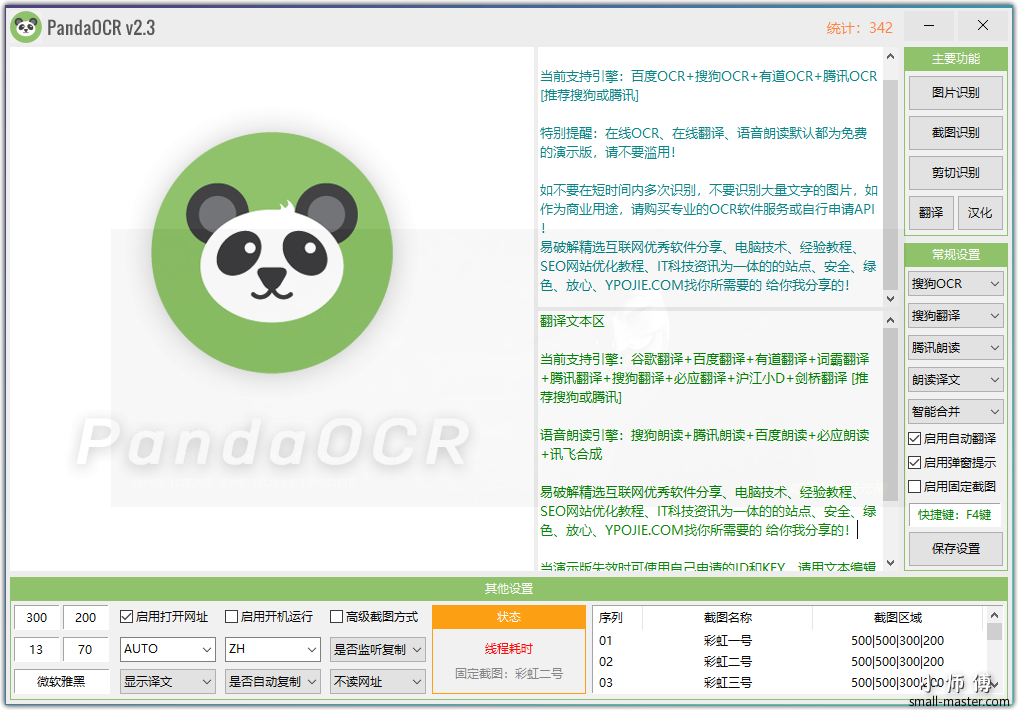Click the 主要功能 panel header
Image resolution: width=1018 pixels, height=710 pixels.
[x=956, y=59]
